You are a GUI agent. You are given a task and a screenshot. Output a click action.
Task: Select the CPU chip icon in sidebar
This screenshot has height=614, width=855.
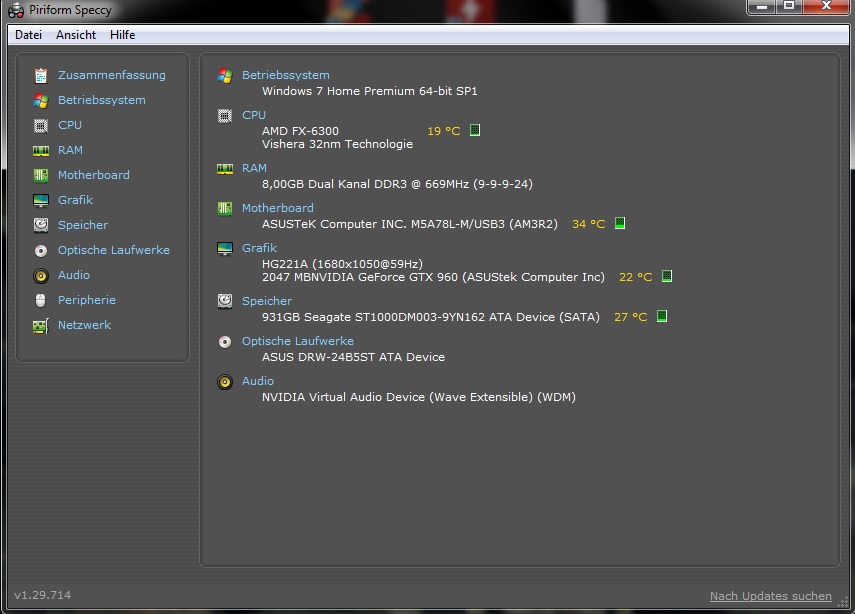tap(41, 125)
